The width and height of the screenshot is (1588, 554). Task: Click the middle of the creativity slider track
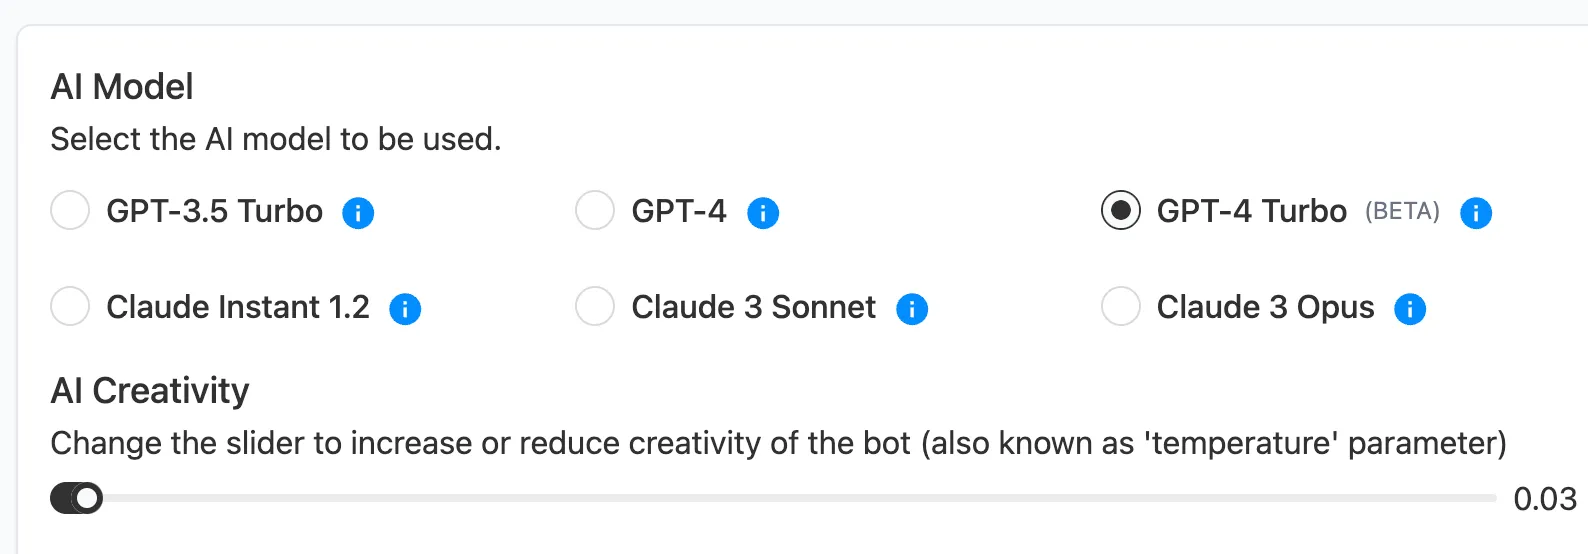773,498
